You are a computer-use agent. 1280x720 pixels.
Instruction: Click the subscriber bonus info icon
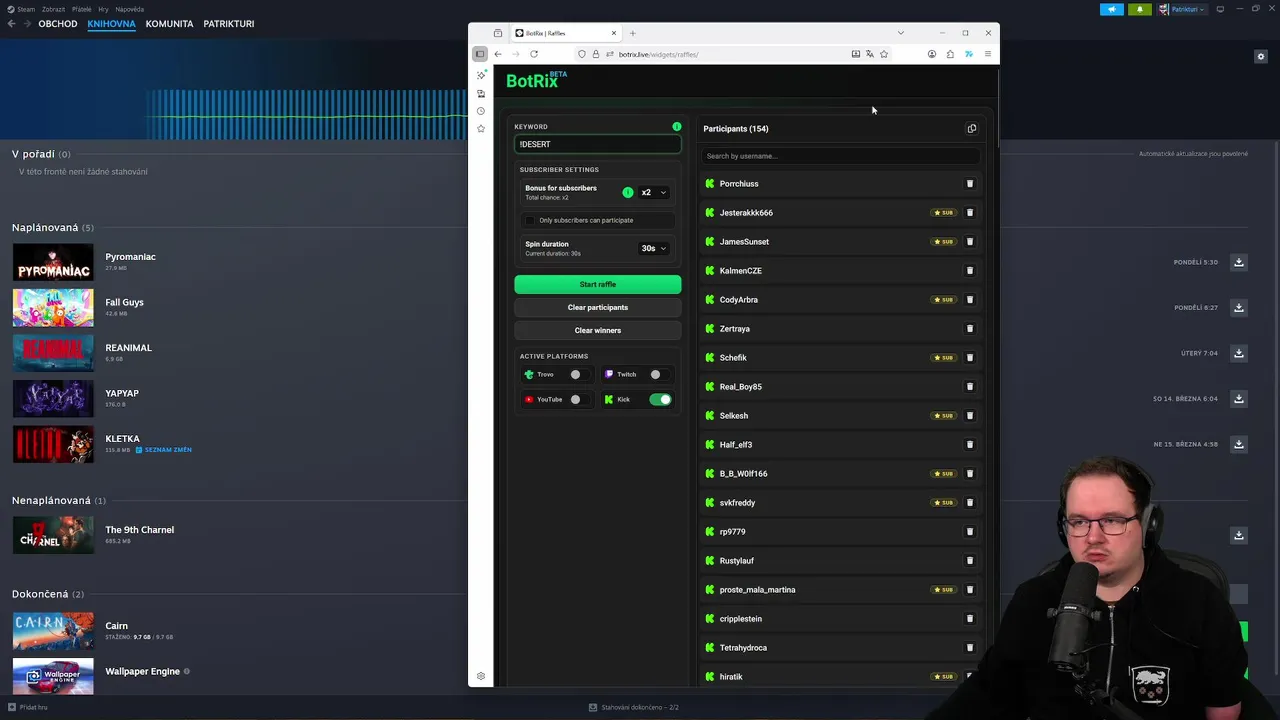pos(628,192)
